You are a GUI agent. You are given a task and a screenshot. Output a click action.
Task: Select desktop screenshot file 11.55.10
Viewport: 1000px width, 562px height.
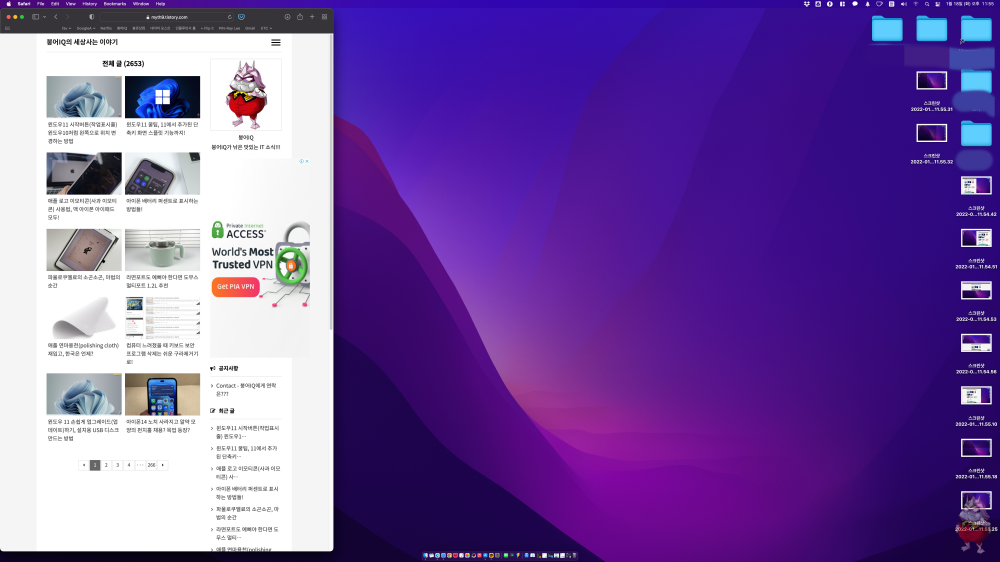click(976, 395)
